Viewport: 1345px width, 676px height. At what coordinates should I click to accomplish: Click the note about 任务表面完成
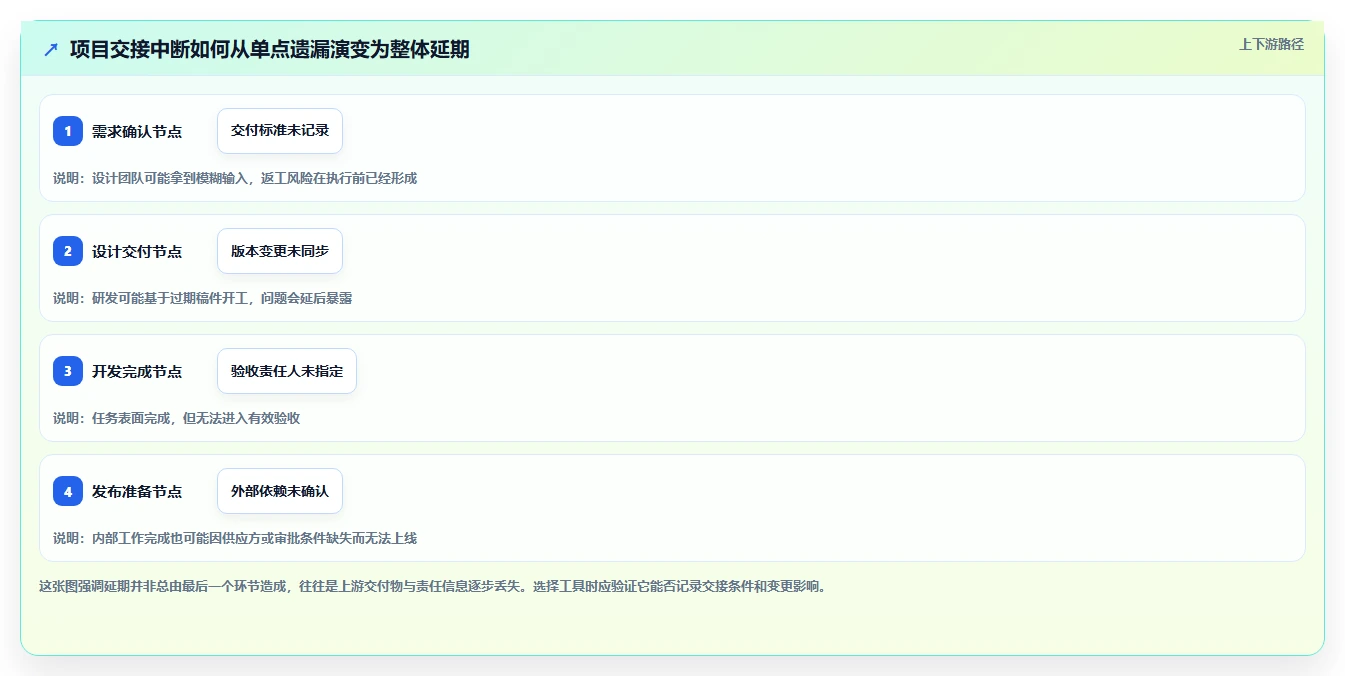point(177,418)
